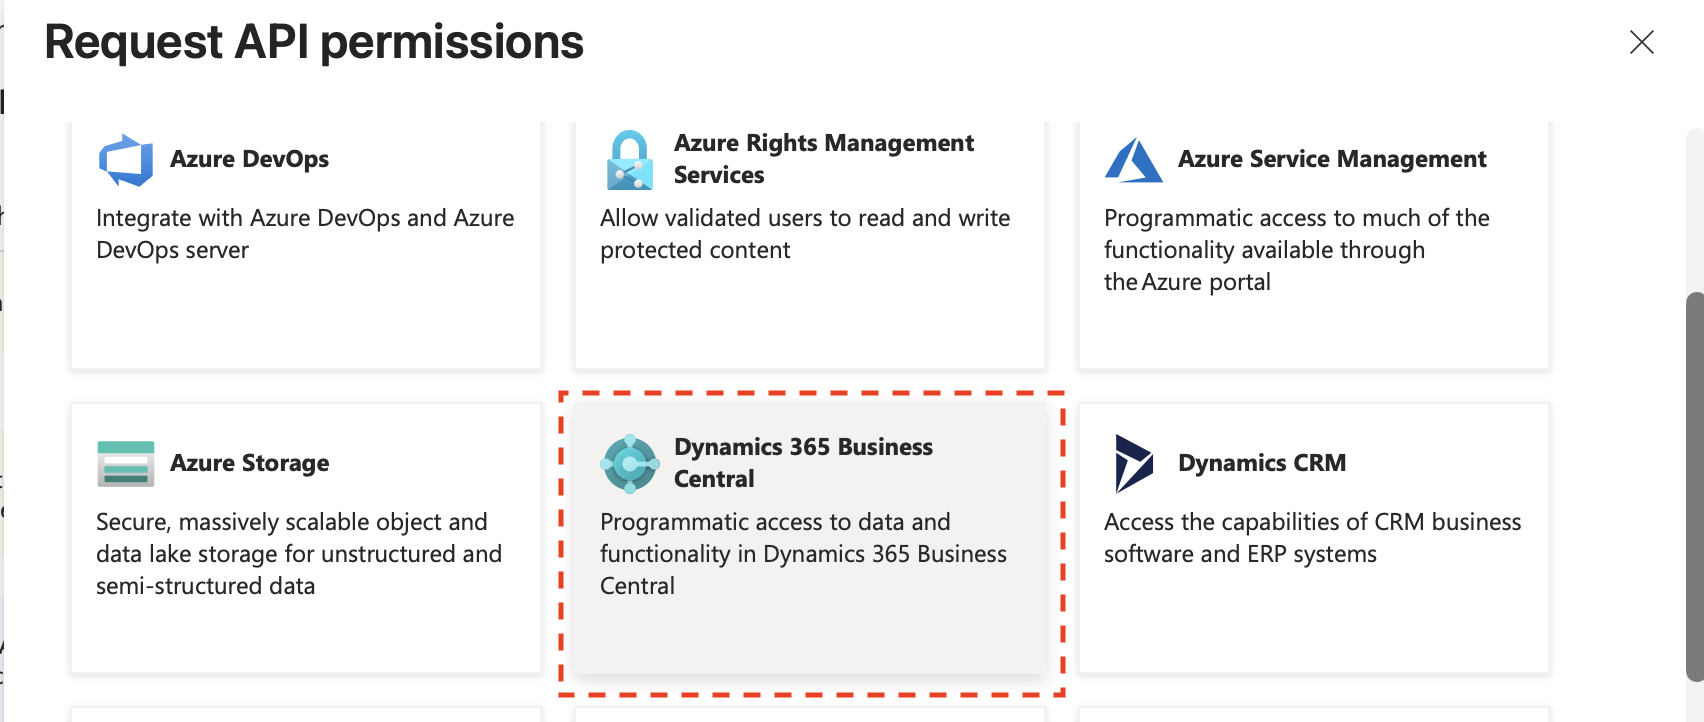Click Dynamics CRM card description text
This screenshot has width=1704, height=722.
(x=1312, y=538)
